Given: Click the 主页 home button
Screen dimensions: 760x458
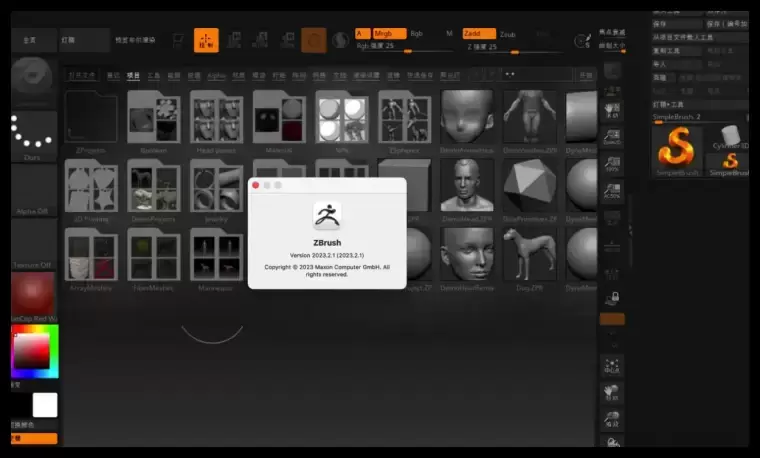Looking at the screenshot, I should coord(33,40).
